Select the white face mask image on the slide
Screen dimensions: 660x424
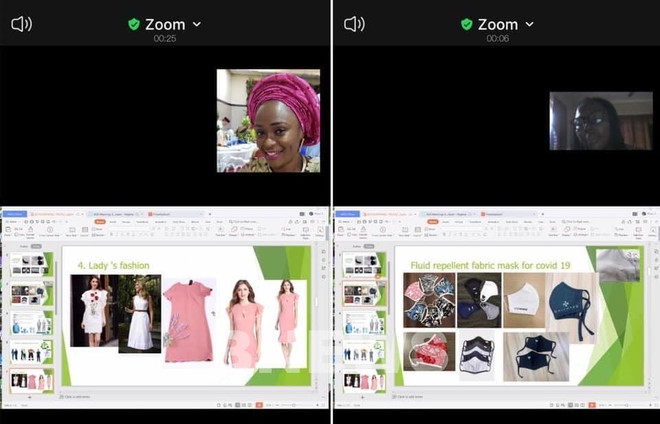524,300
